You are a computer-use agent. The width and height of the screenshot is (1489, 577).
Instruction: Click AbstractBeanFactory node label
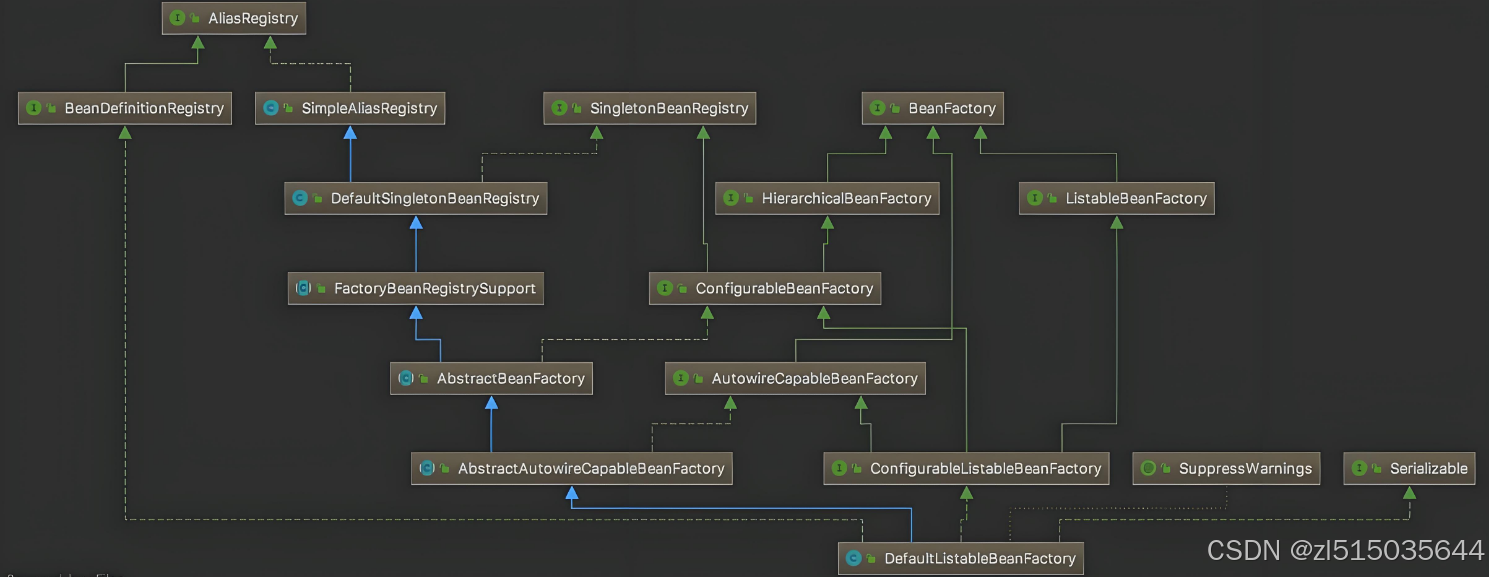[511, 378]
